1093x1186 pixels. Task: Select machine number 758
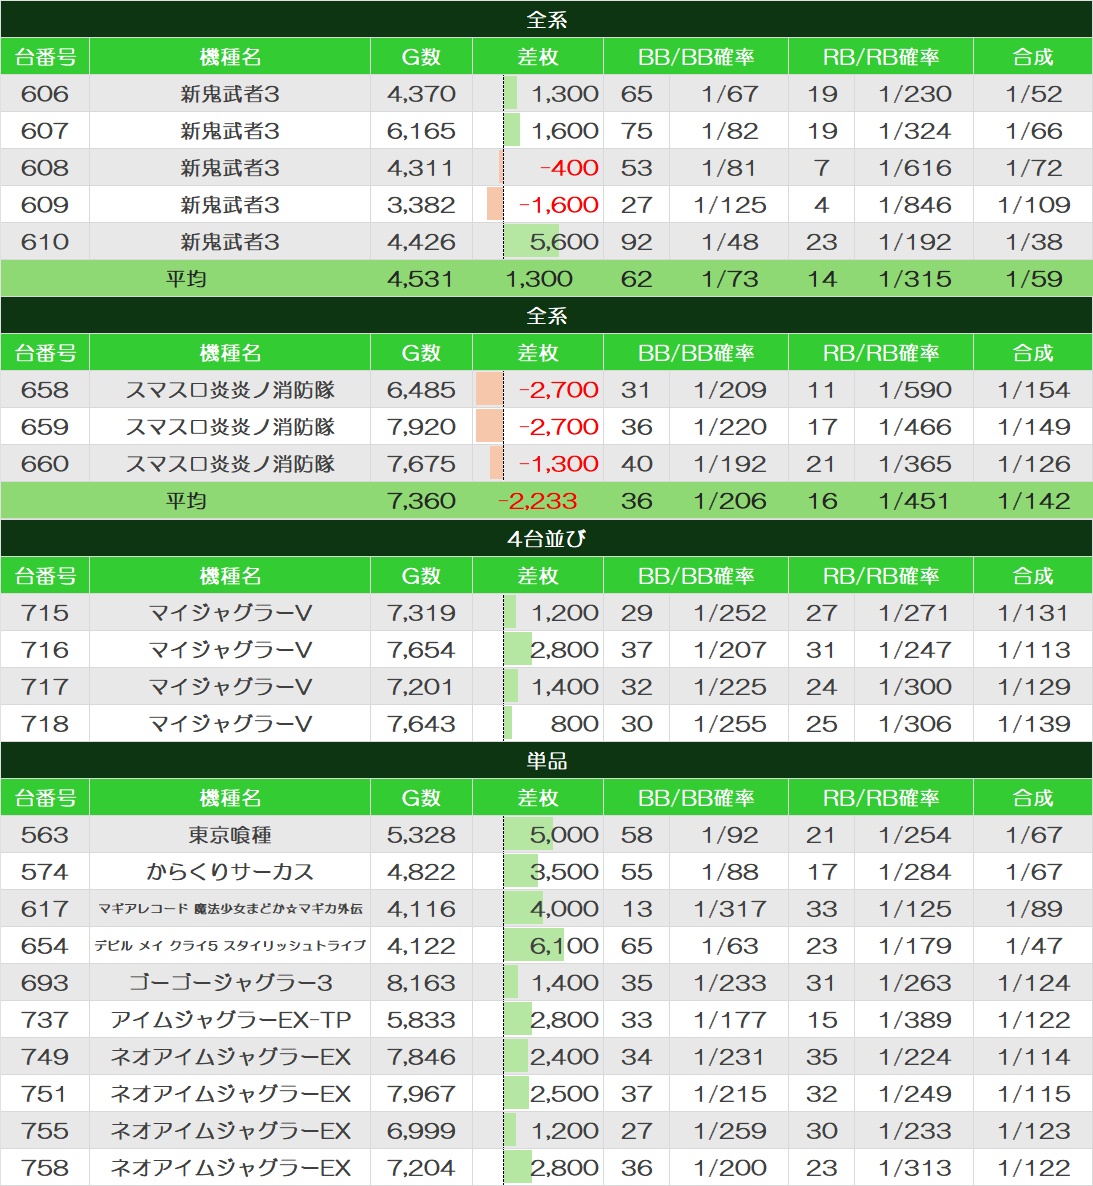tap(45, 1168)
